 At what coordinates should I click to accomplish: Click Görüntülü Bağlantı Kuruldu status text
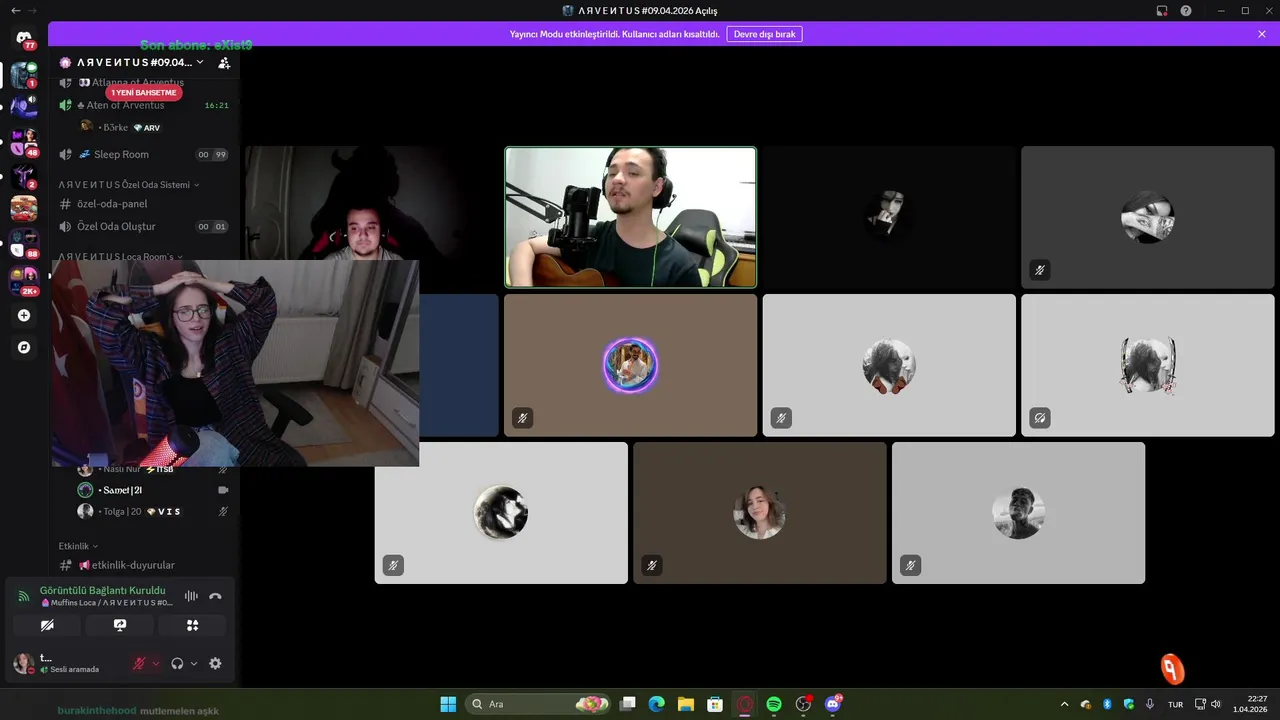coord(102,590)
